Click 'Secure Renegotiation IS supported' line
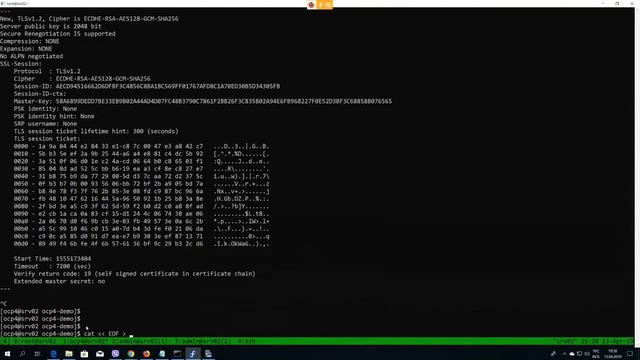The image size is (640, 360). coord(58,34)
